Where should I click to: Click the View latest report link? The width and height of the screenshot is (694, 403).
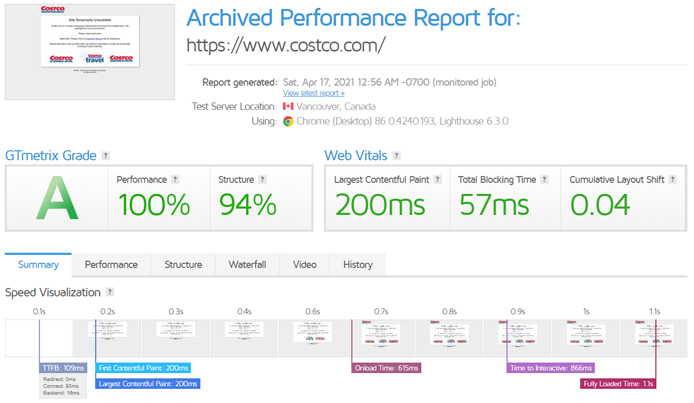(x=314, y=93)
